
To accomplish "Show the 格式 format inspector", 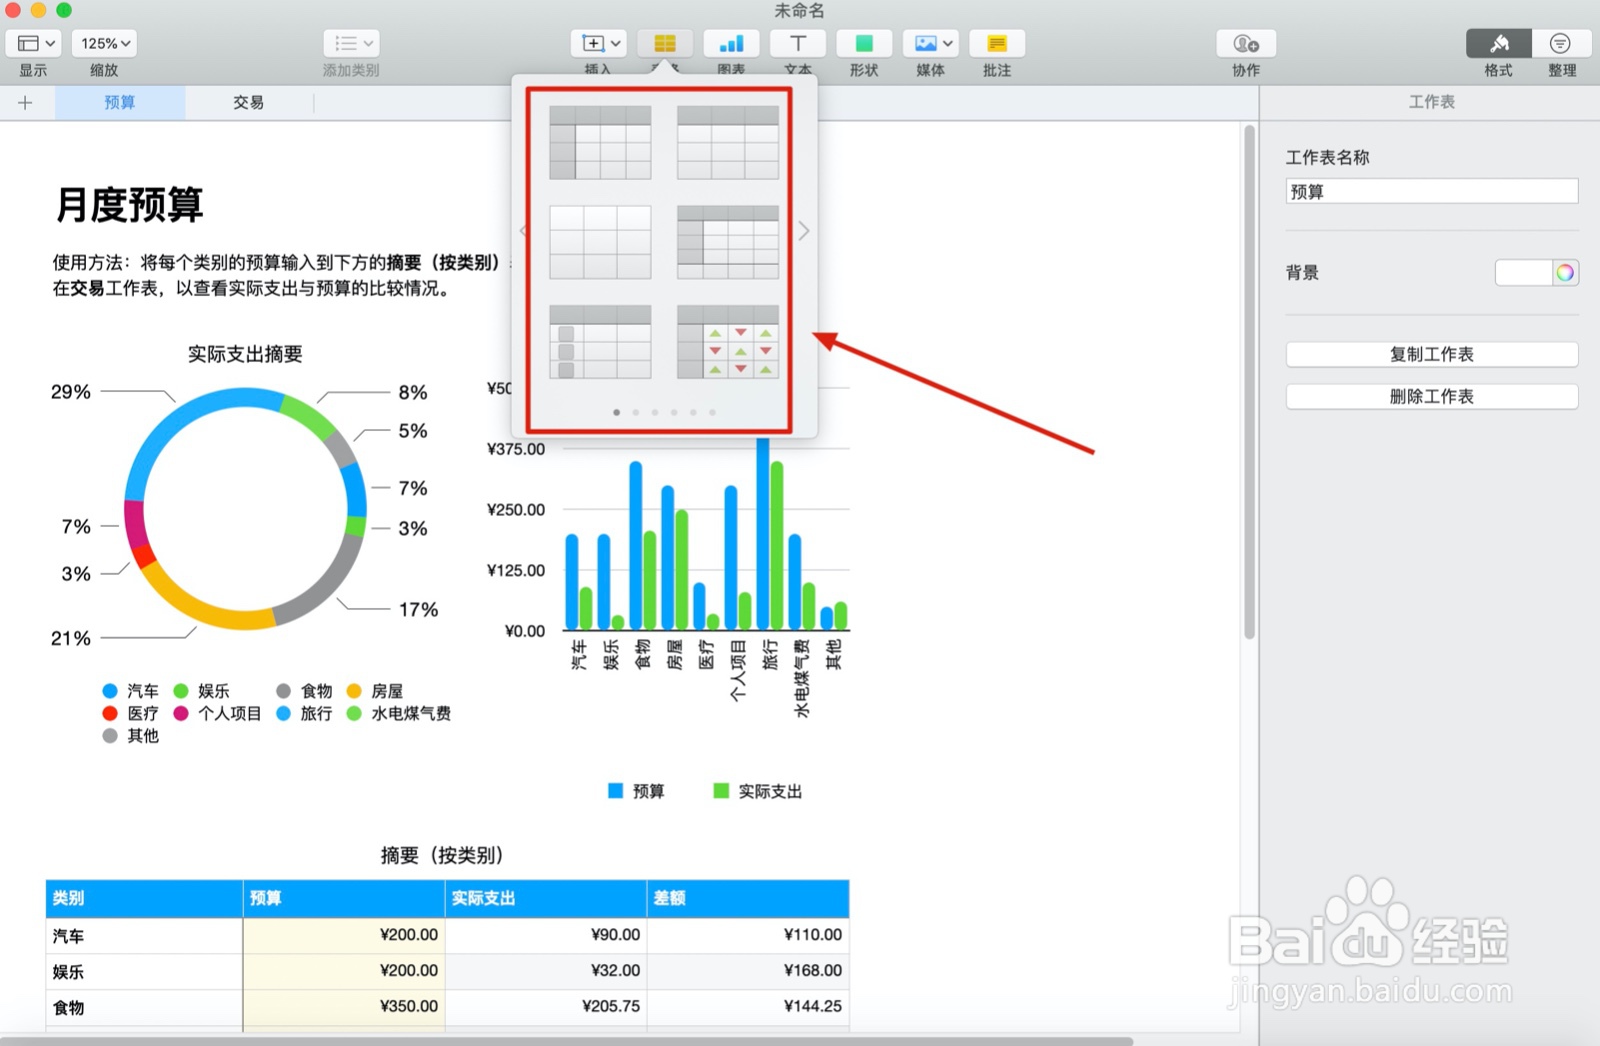I will [x=1497, y=43].
